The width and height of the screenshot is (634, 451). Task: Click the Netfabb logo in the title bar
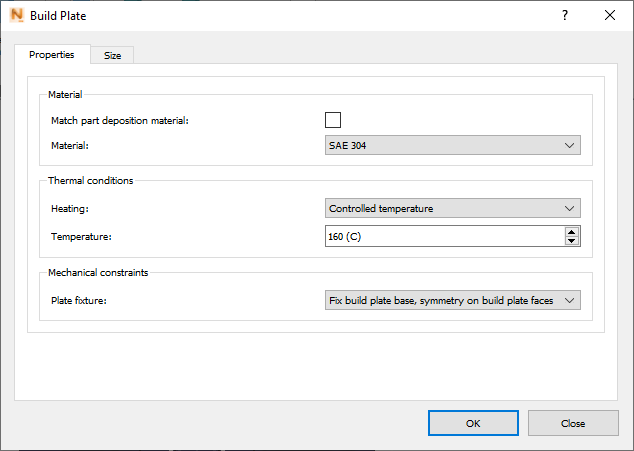pyautogui.click(x=16, y=16)
